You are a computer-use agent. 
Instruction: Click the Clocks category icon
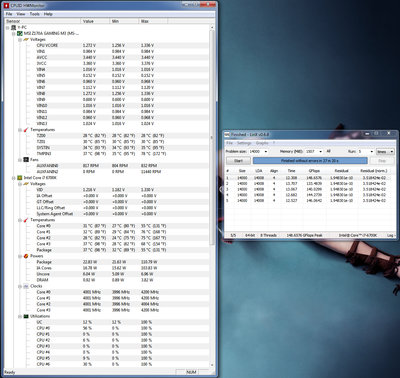[26, 286]
